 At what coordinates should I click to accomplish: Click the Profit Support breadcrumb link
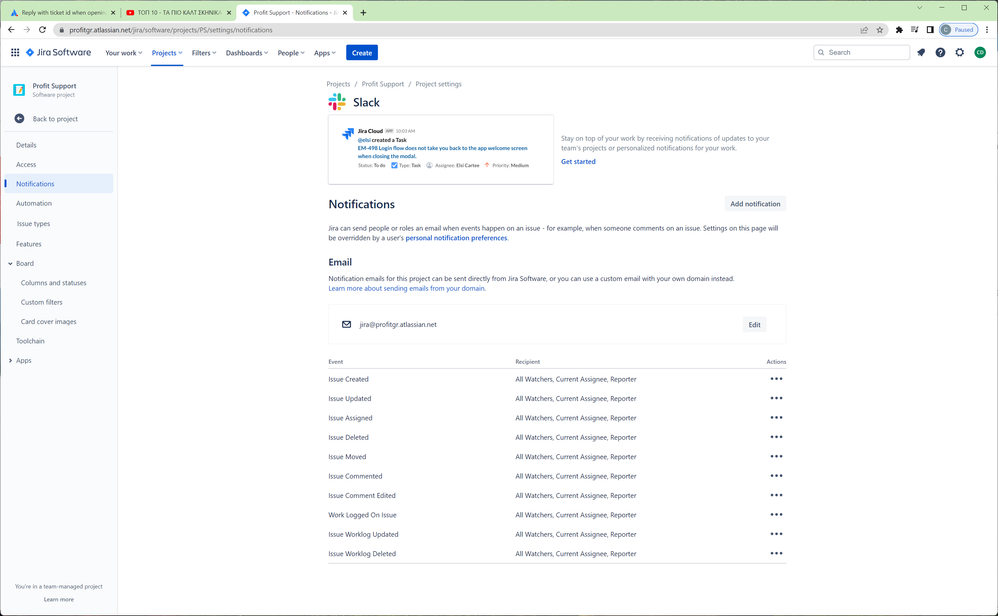click(x=383, y=84)
